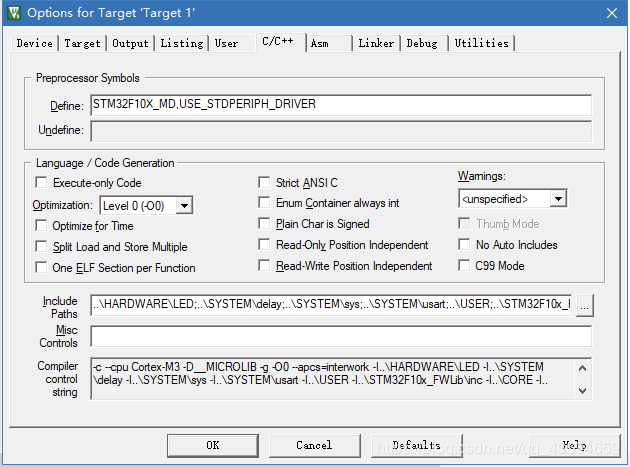This screenshot has height=467, width=630.
Task: Click the Define label
Action: pos(67,106)
